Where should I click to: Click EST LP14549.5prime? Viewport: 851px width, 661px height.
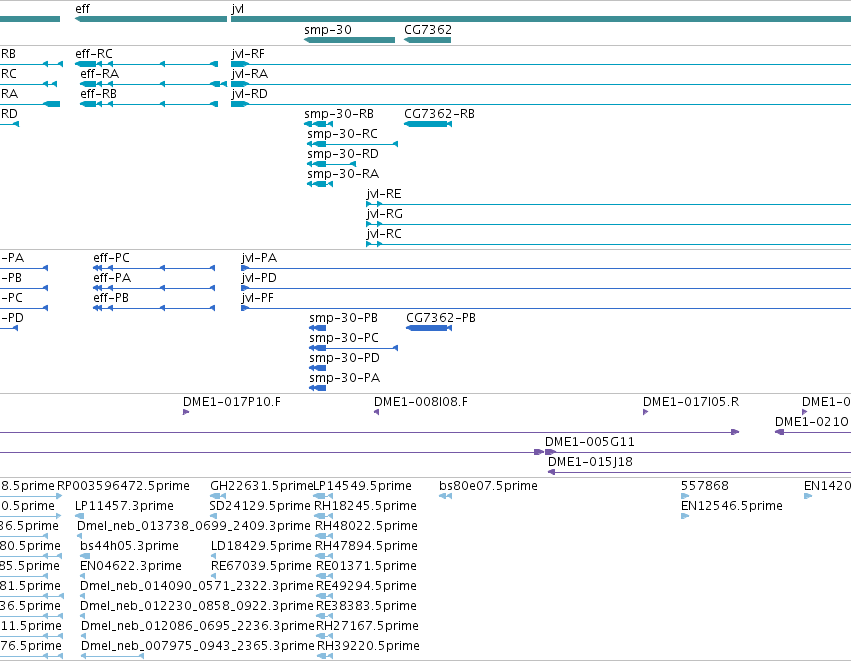click(323, 496)
